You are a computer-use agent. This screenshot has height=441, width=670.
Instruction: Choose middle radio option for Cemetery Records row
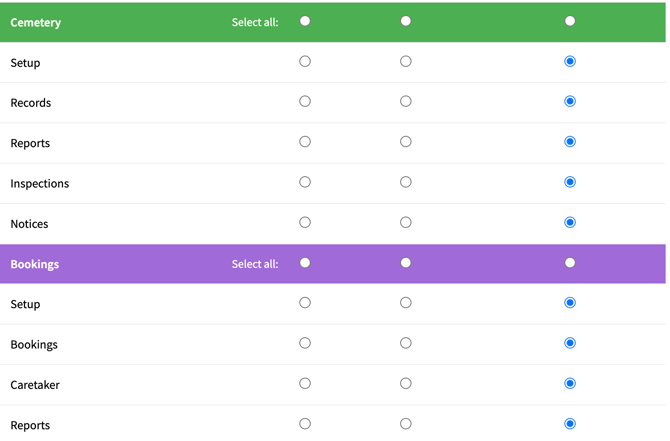(405, 102)
